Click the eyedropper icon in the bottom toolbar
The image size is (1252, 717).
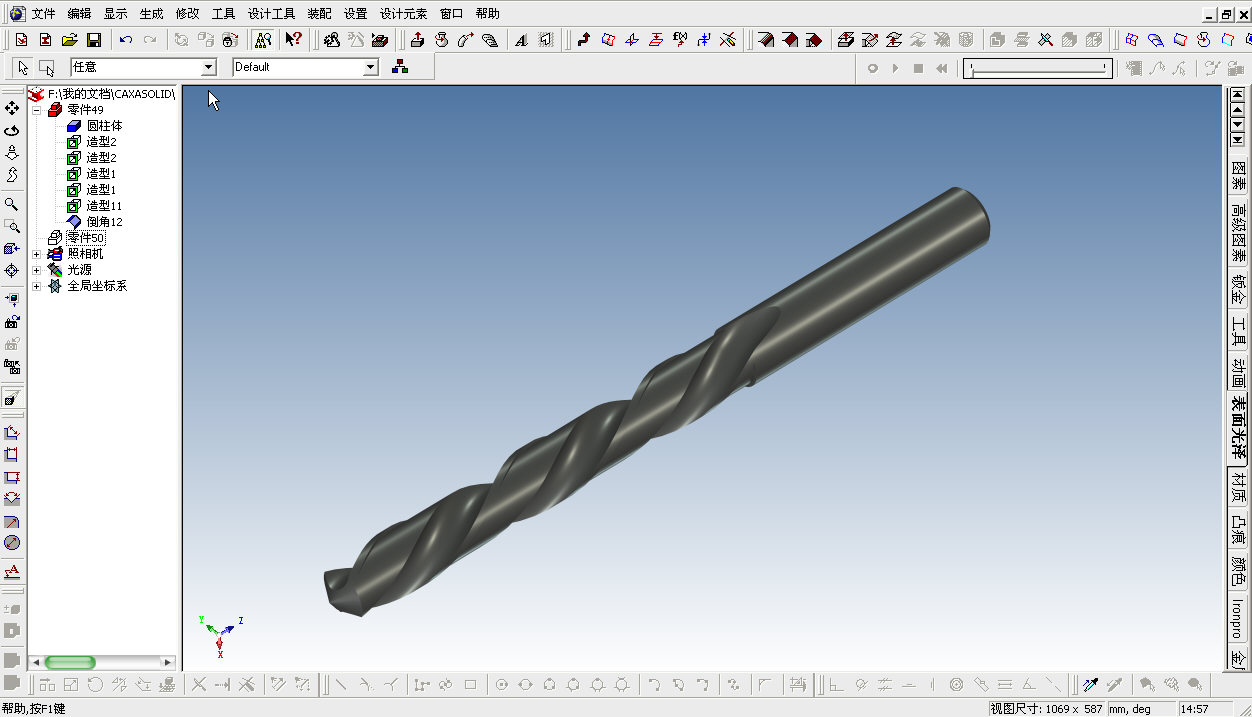pos(1090,685)
